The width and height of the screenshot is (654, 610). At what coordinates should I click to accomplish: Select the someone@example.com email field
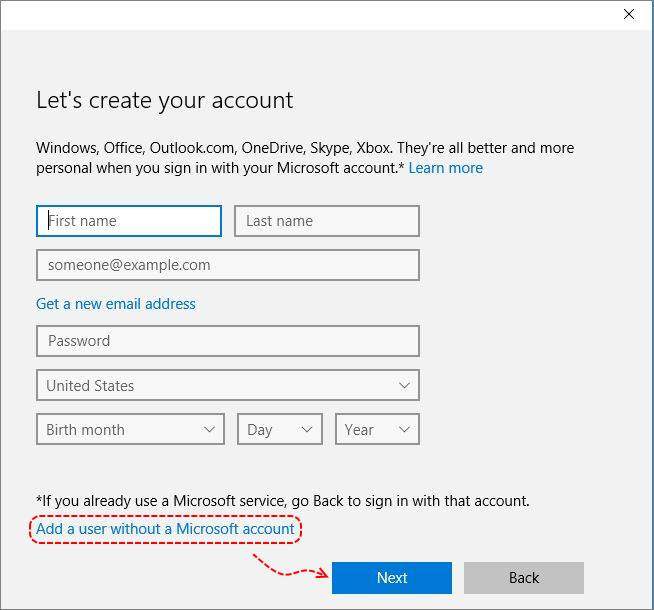click(227, 265)
